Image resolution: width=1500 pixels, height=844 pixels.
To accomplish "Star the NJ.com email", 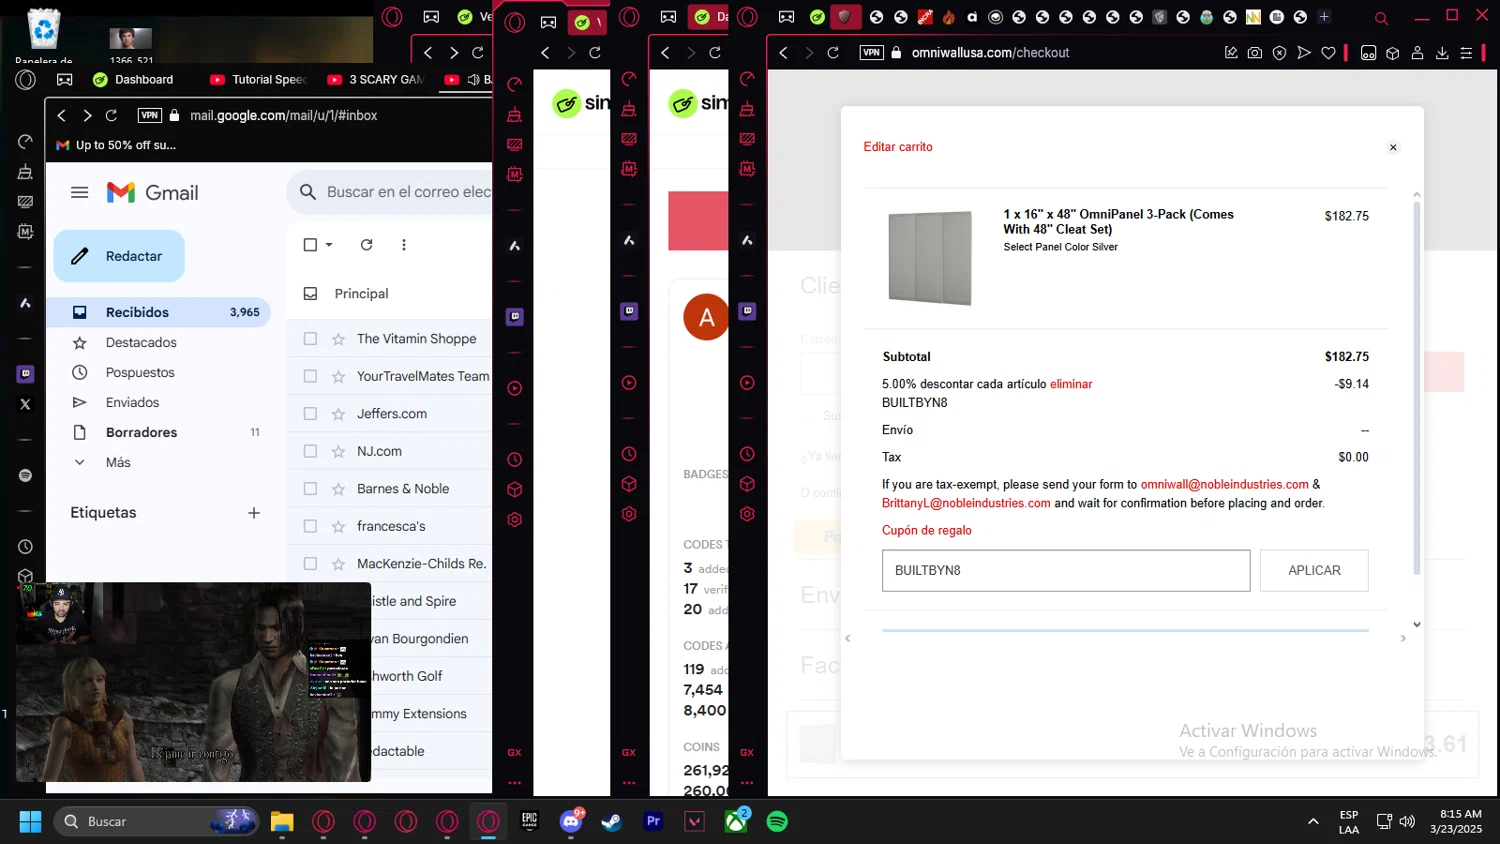I will [x=338, y=451].
